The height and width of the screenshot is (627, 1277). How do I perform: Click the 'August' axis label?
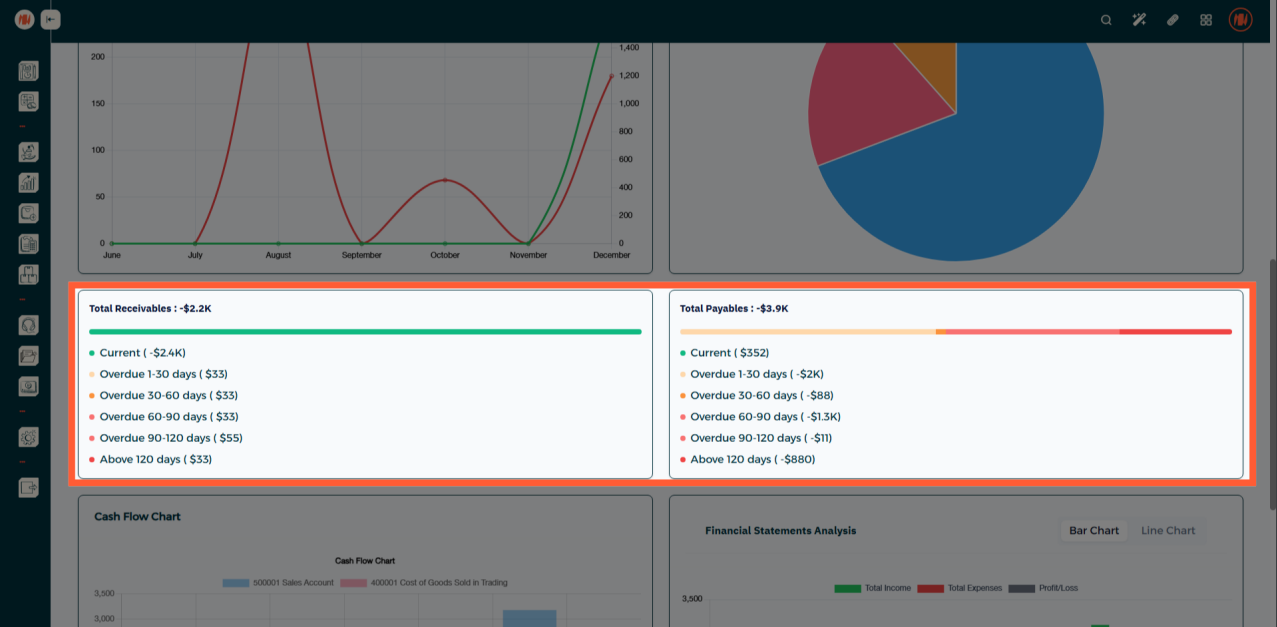[278, 255]
